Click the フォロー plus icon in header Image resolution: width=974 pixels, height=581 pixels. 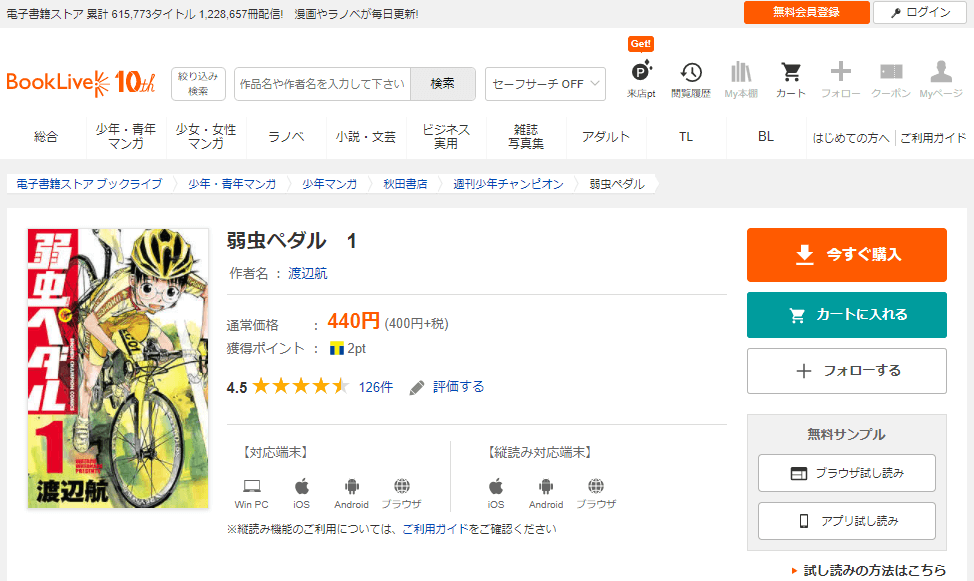840,79
